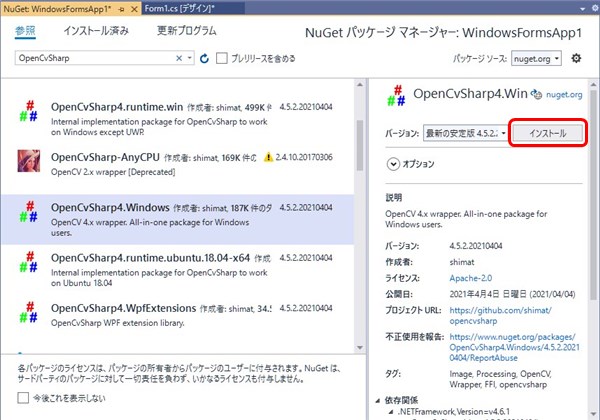This screenshot has height=420, width=600.
Task: Open the version selection dropdown
Action: pos(466,133)
